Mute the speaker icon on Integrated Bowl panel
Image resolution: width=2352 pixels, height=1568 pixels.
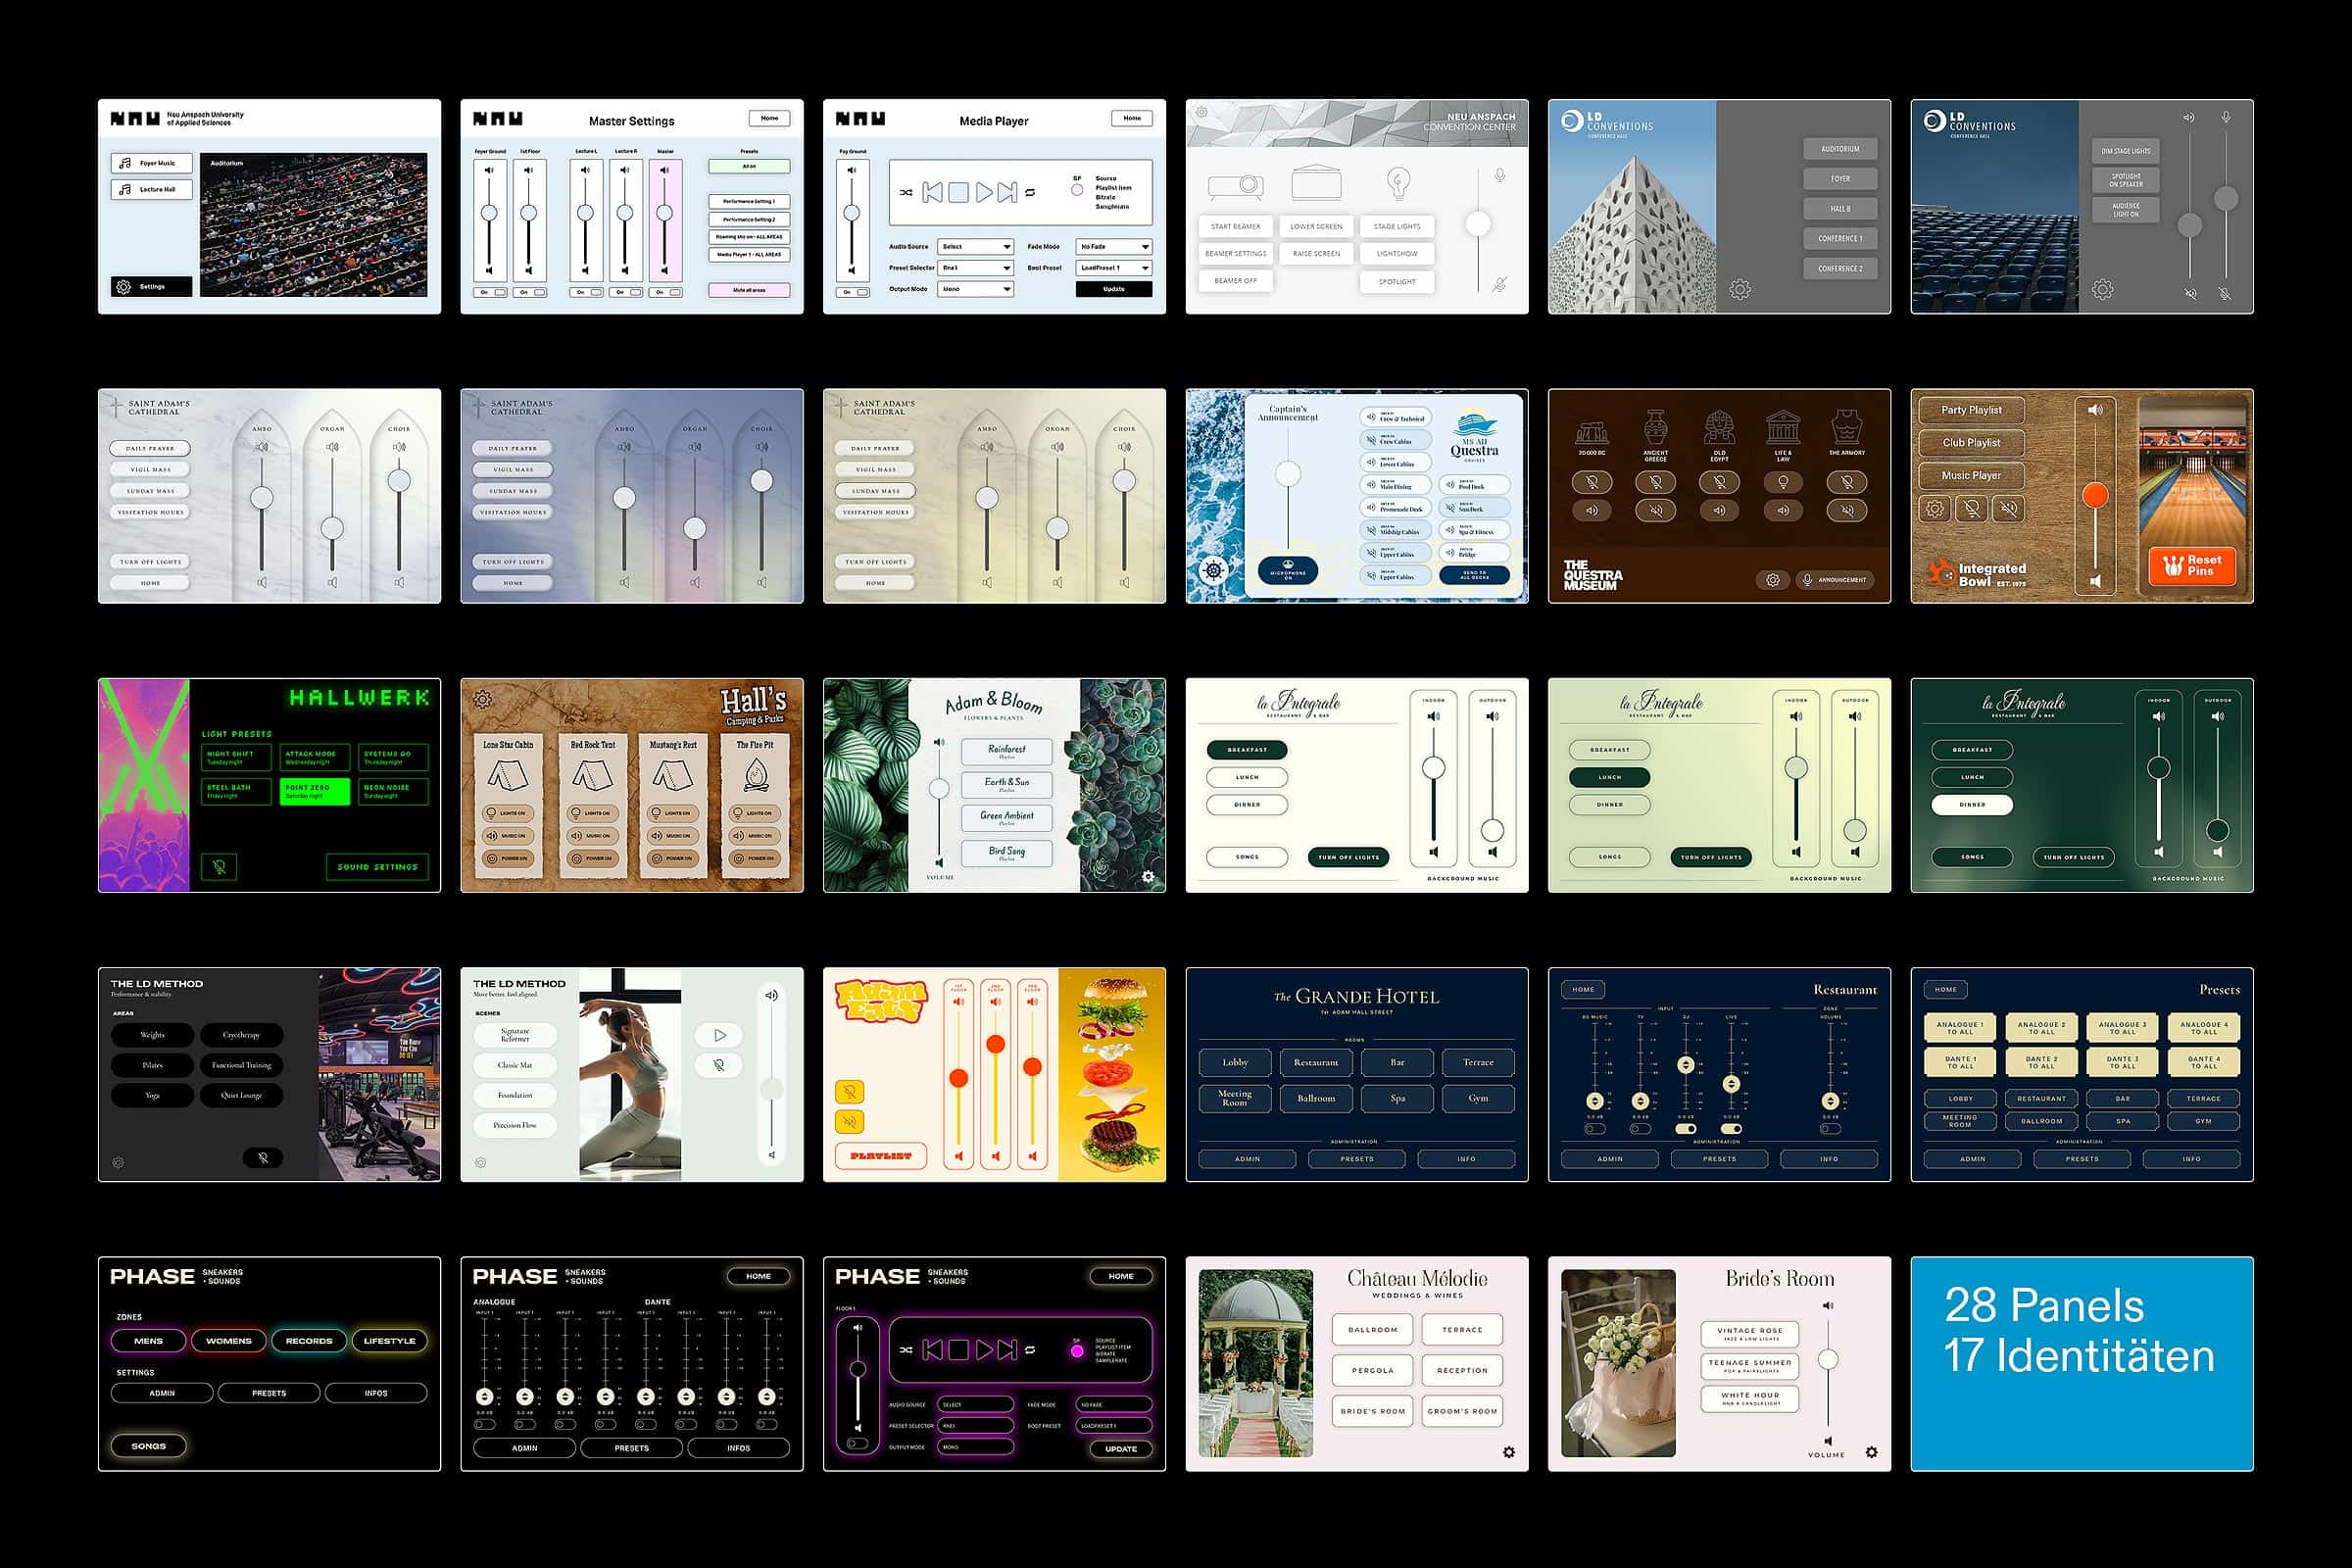coord(2009,508)
